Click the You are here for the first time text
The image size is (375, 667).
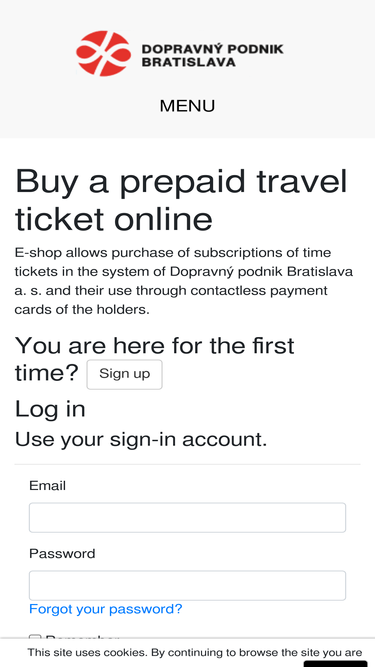154,359
